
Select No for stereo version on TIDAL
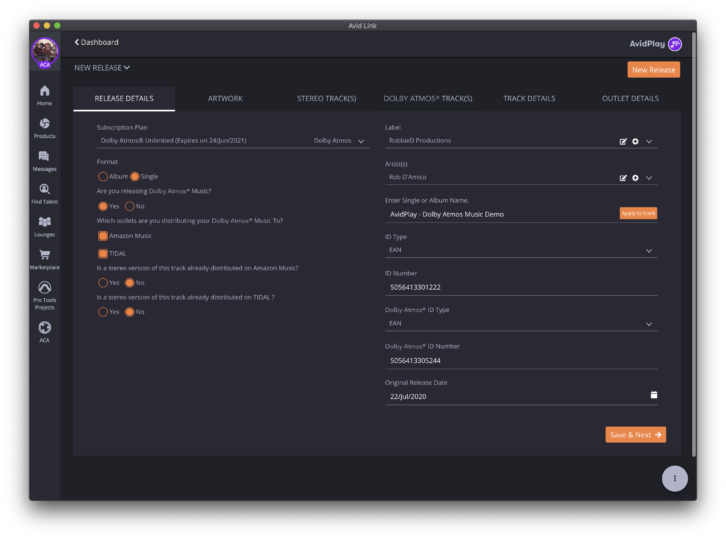pyautogui.click(x=130, y=312)
